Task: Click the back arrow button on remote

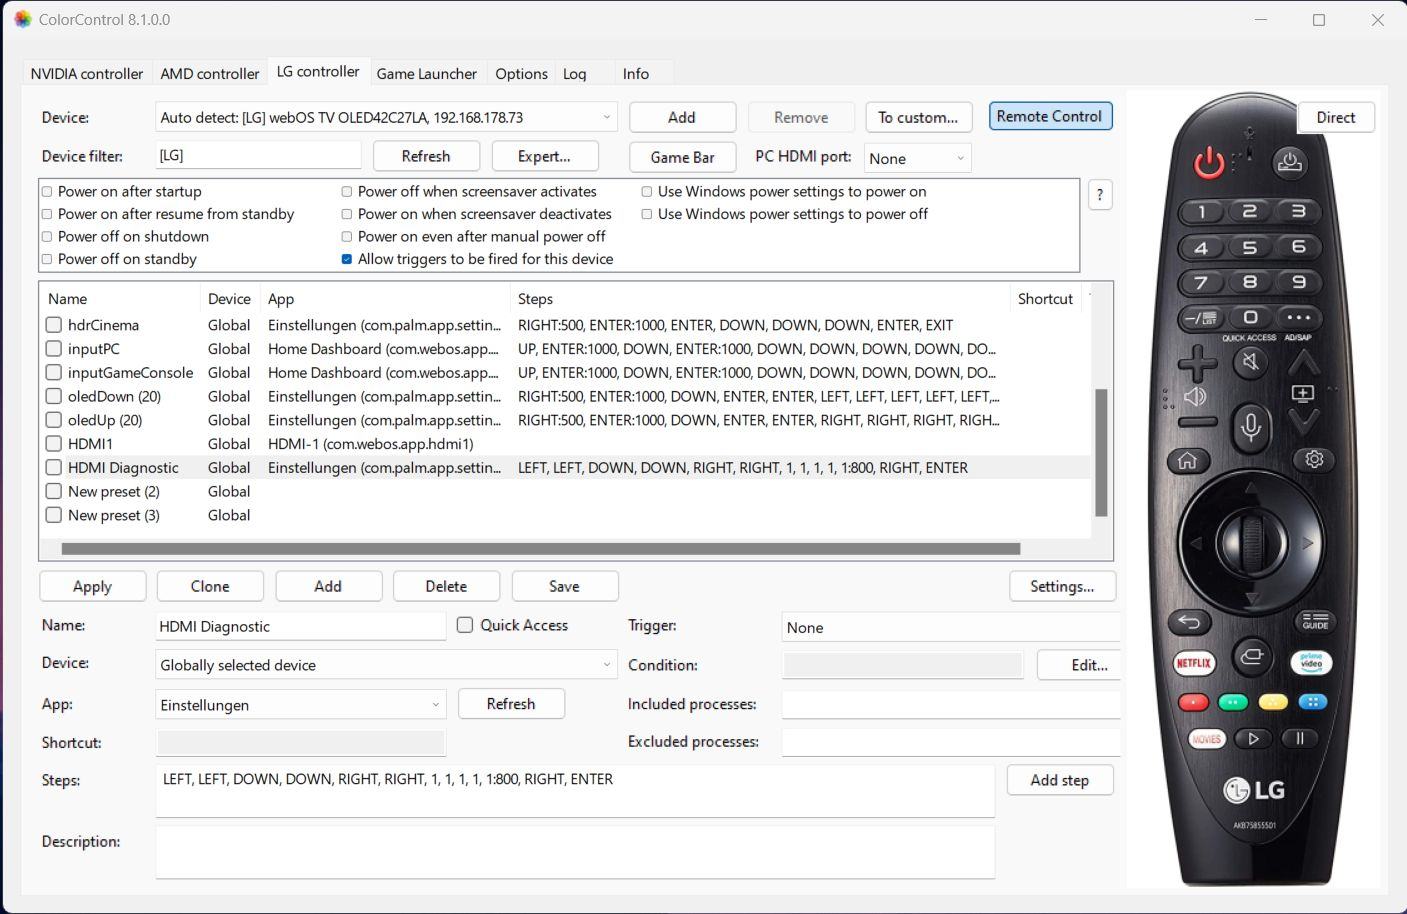Action: pos(1189,622)
